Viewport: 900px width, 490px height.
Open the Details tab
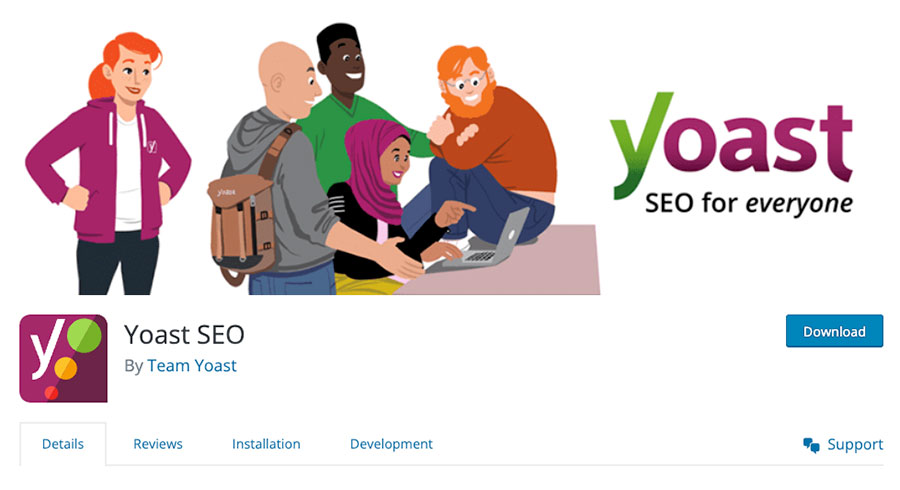click(63, 444)
